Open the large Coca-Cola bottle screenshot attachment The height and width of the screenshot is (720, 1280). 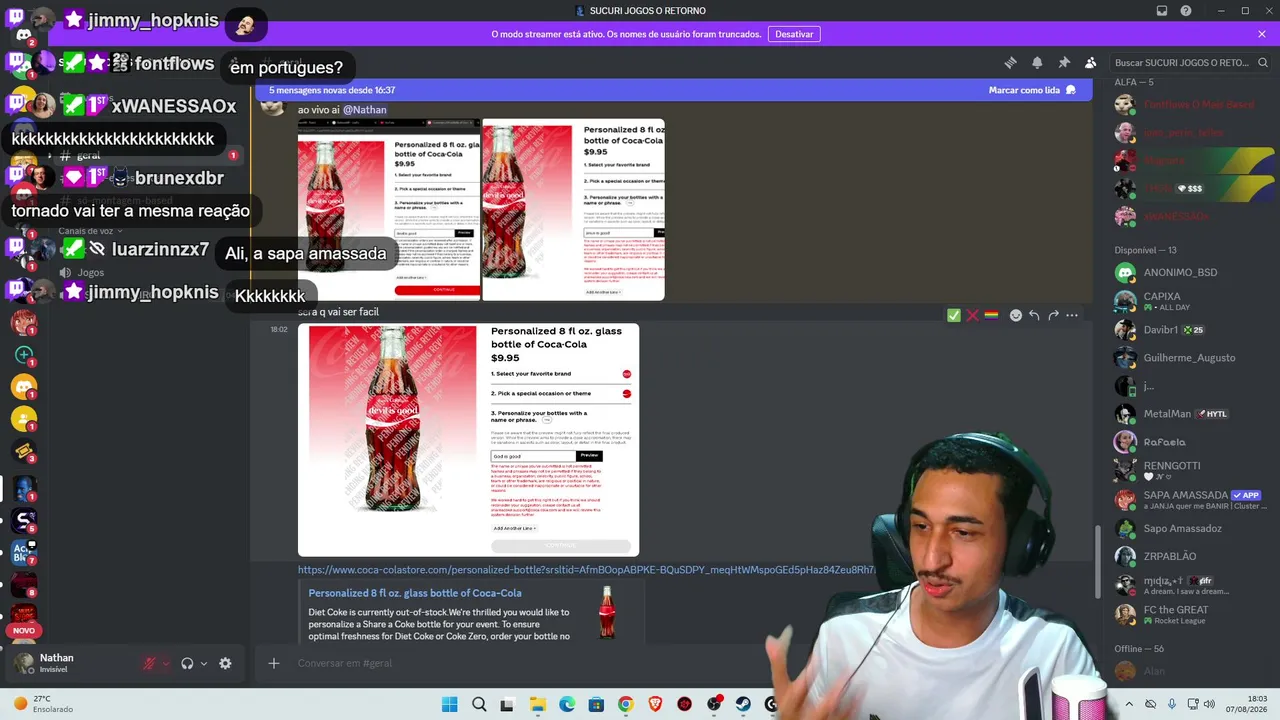[x=468, y=439]
